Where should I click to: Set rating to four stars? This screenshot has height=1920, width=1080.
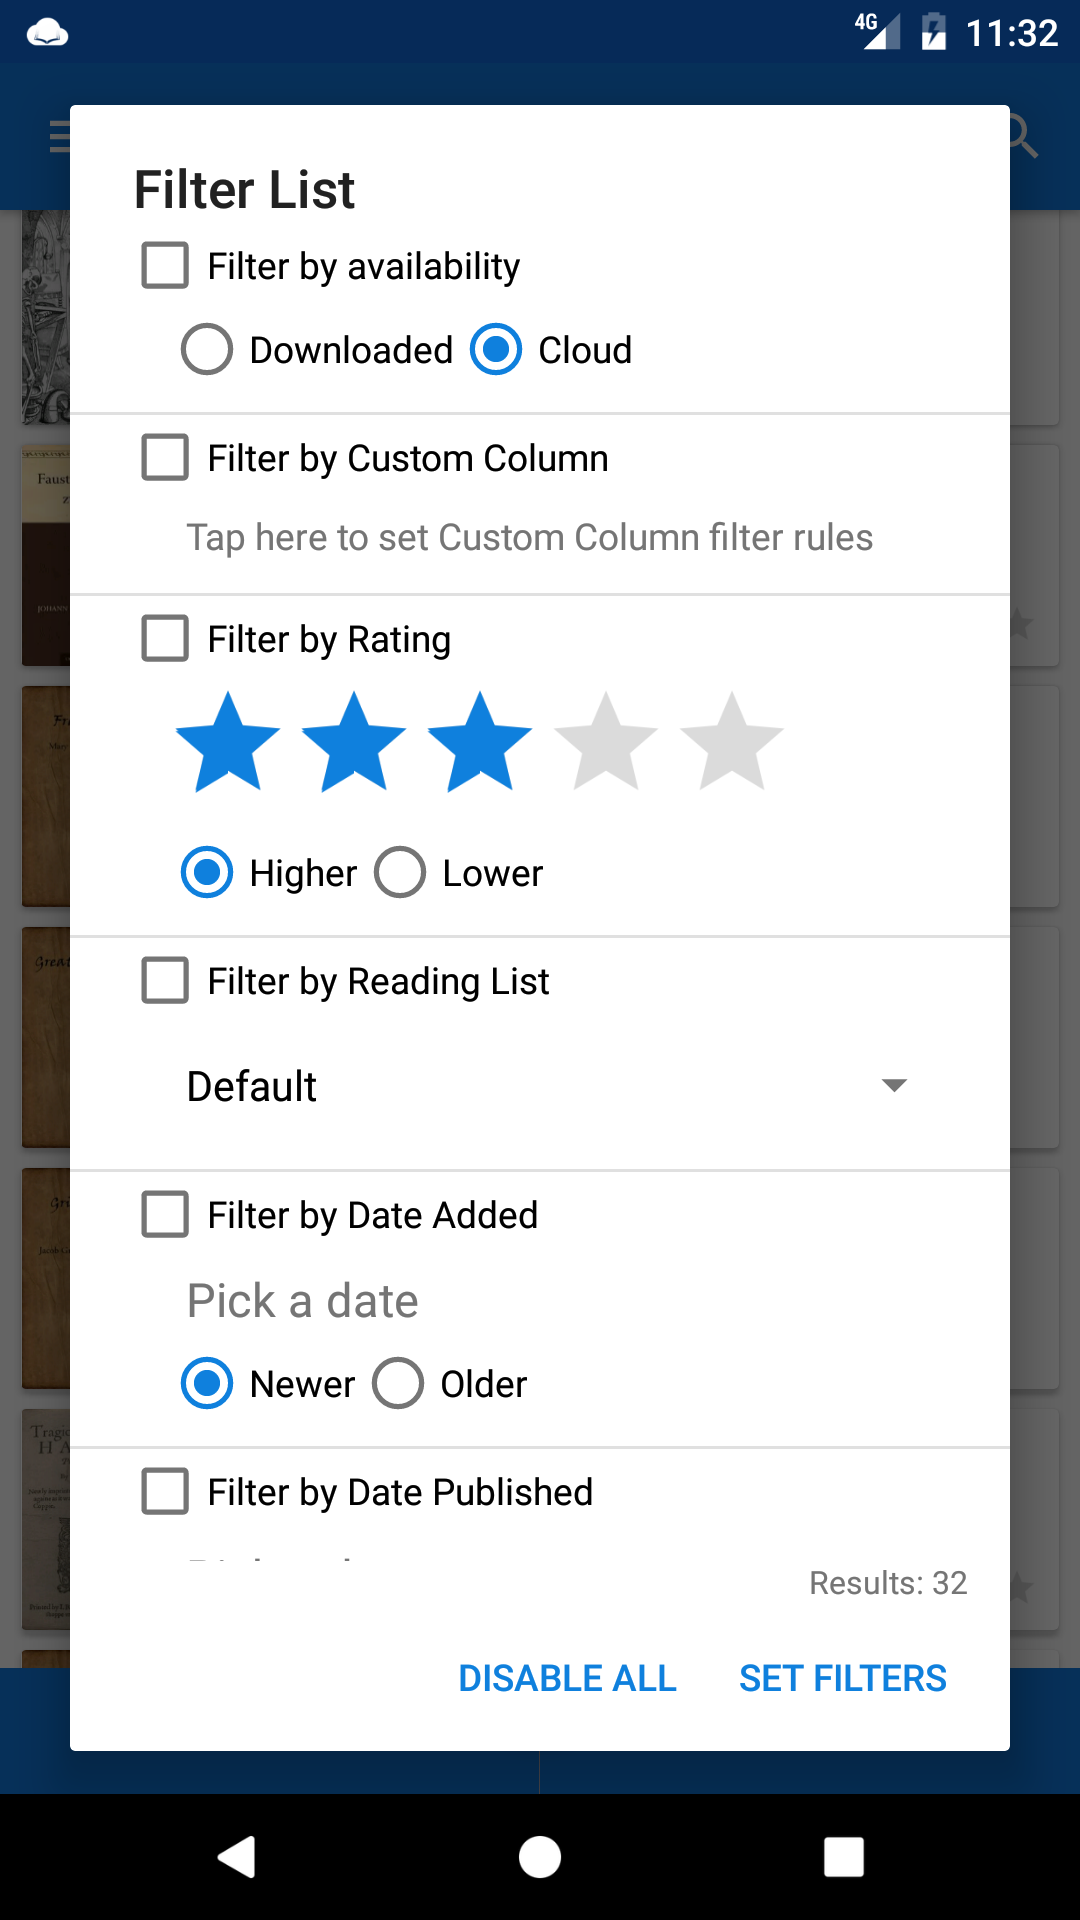(x=606, y=742)
